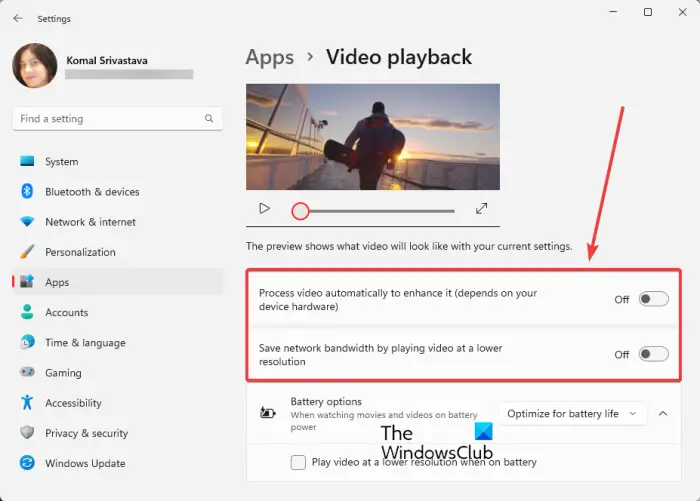Open Bluetooth & devices settings

pos(118,192)
